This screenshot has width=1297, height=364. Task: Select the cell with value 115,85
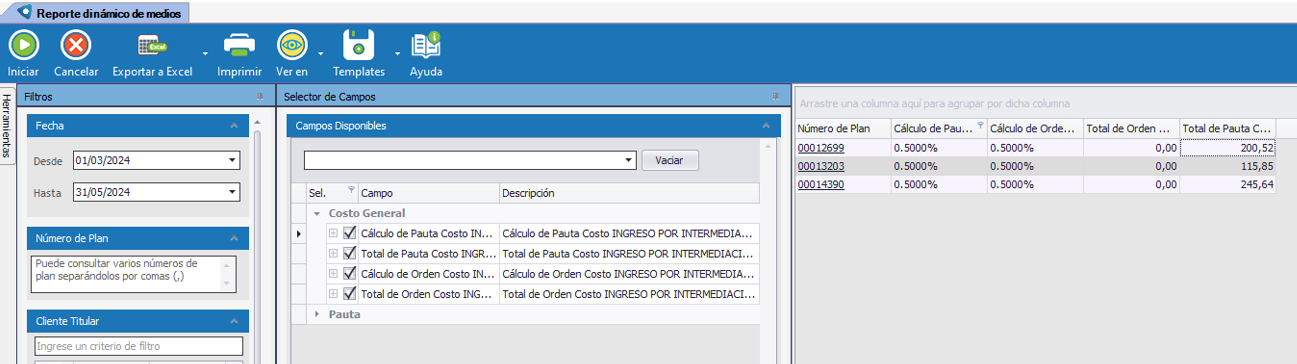click(x=1228, y=166)
